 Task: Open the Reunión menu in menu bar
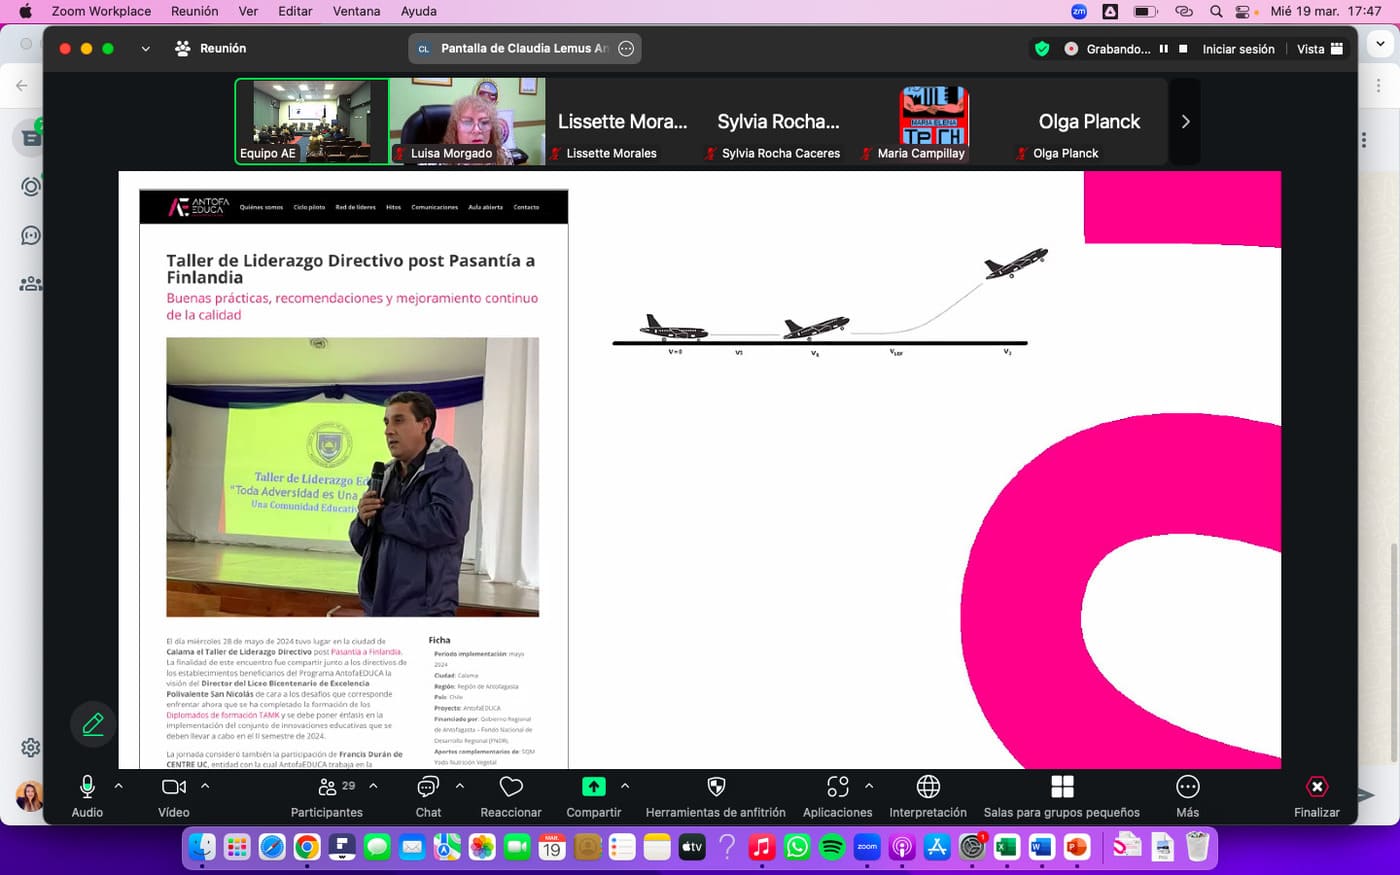[x=195, y=11]
